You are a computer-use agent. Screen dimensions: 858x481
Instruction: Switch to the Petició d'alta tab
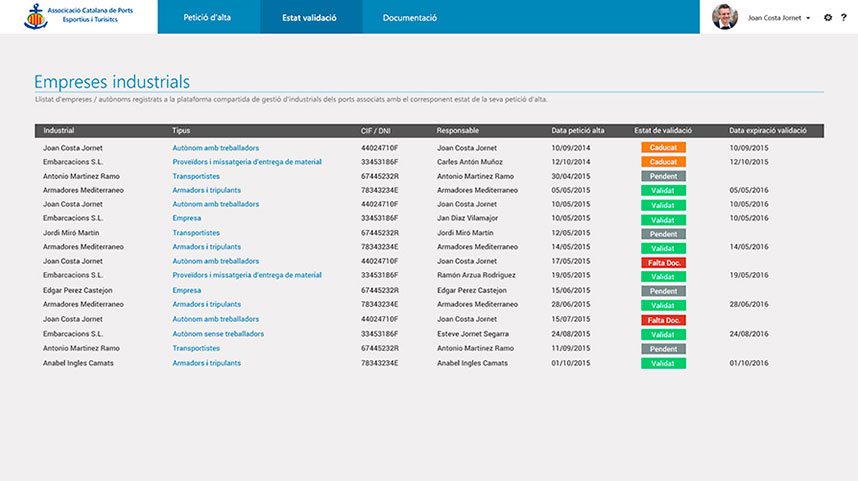pyautogui.click(x=207, y=17)
